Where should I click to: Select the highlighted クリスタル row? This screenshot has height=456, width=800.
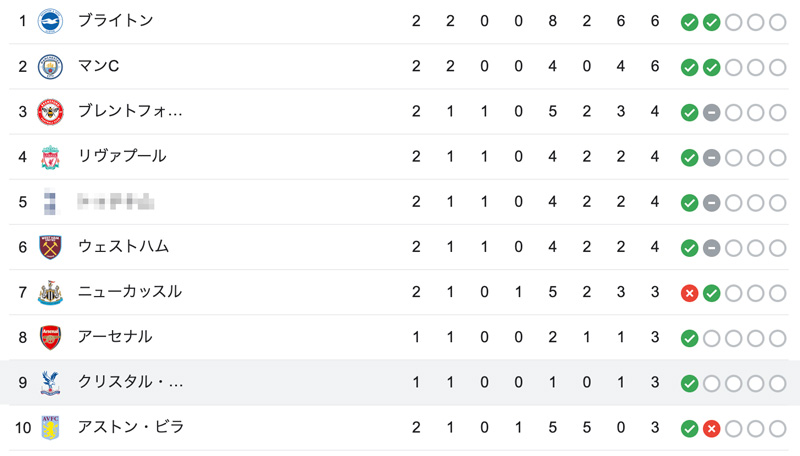pos(400,383)
